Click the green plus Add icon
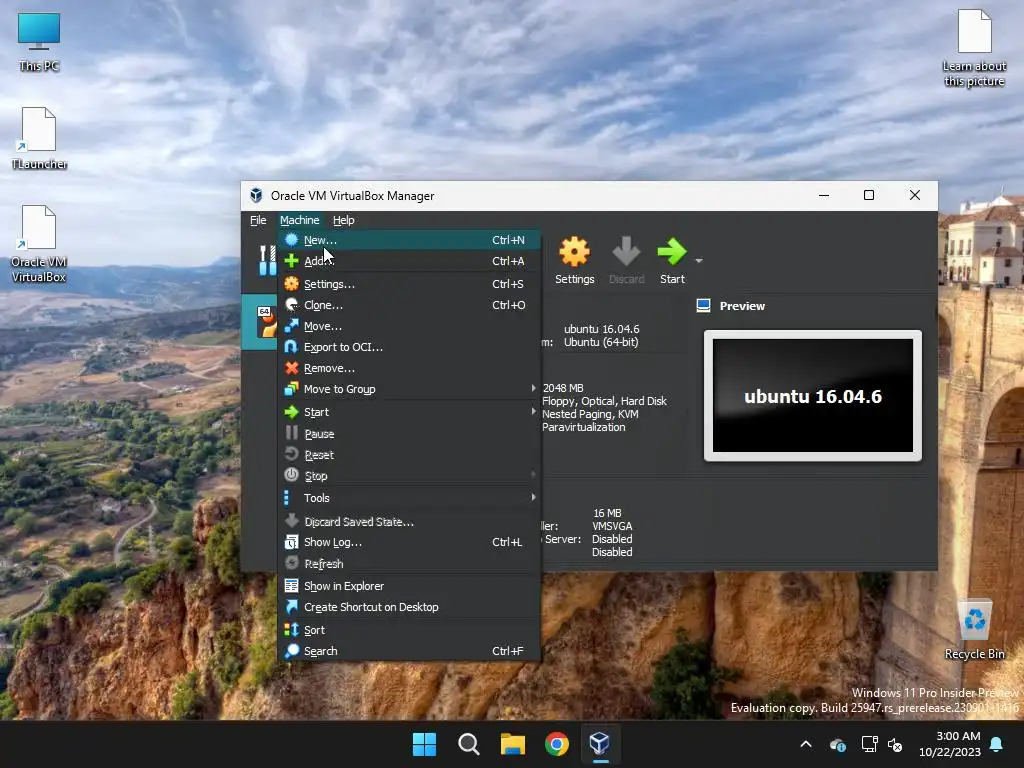Image resolution: width=1024 pixels, height=768 pixels. point(291,261)
